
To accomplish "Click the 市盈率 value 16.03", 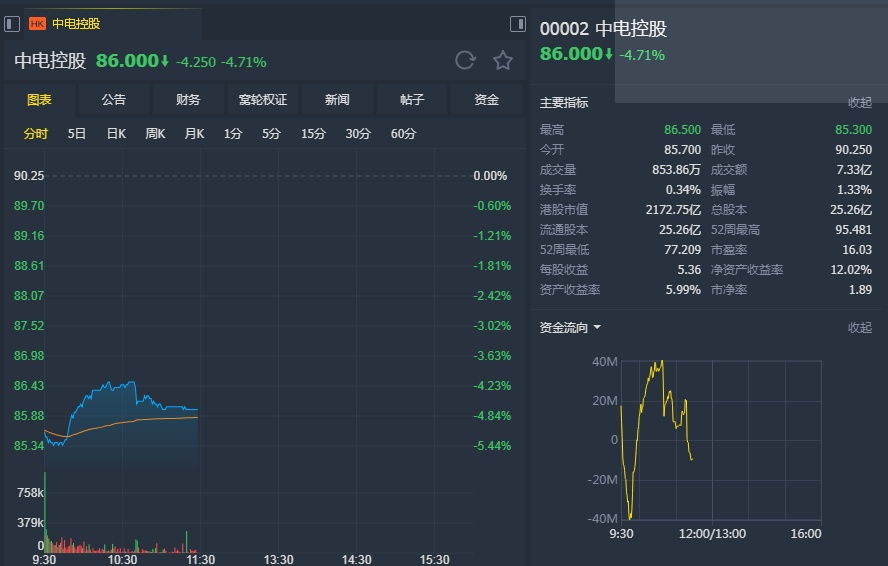I will [x=857, y=249].
